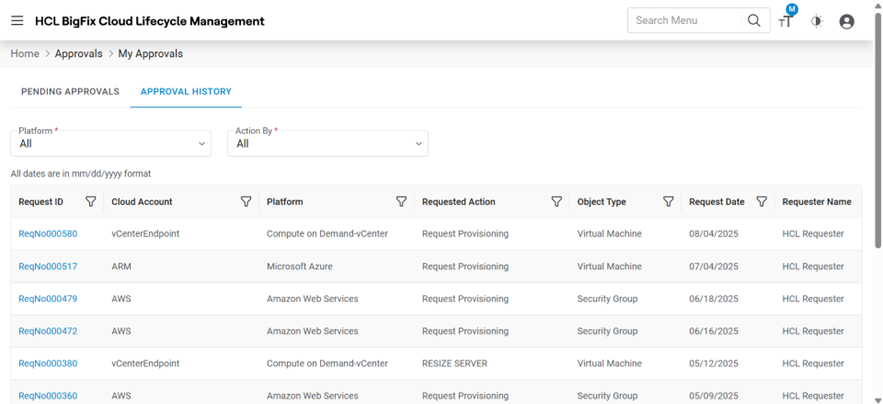Filter the Cloud Account column

(x=246, y=202)
